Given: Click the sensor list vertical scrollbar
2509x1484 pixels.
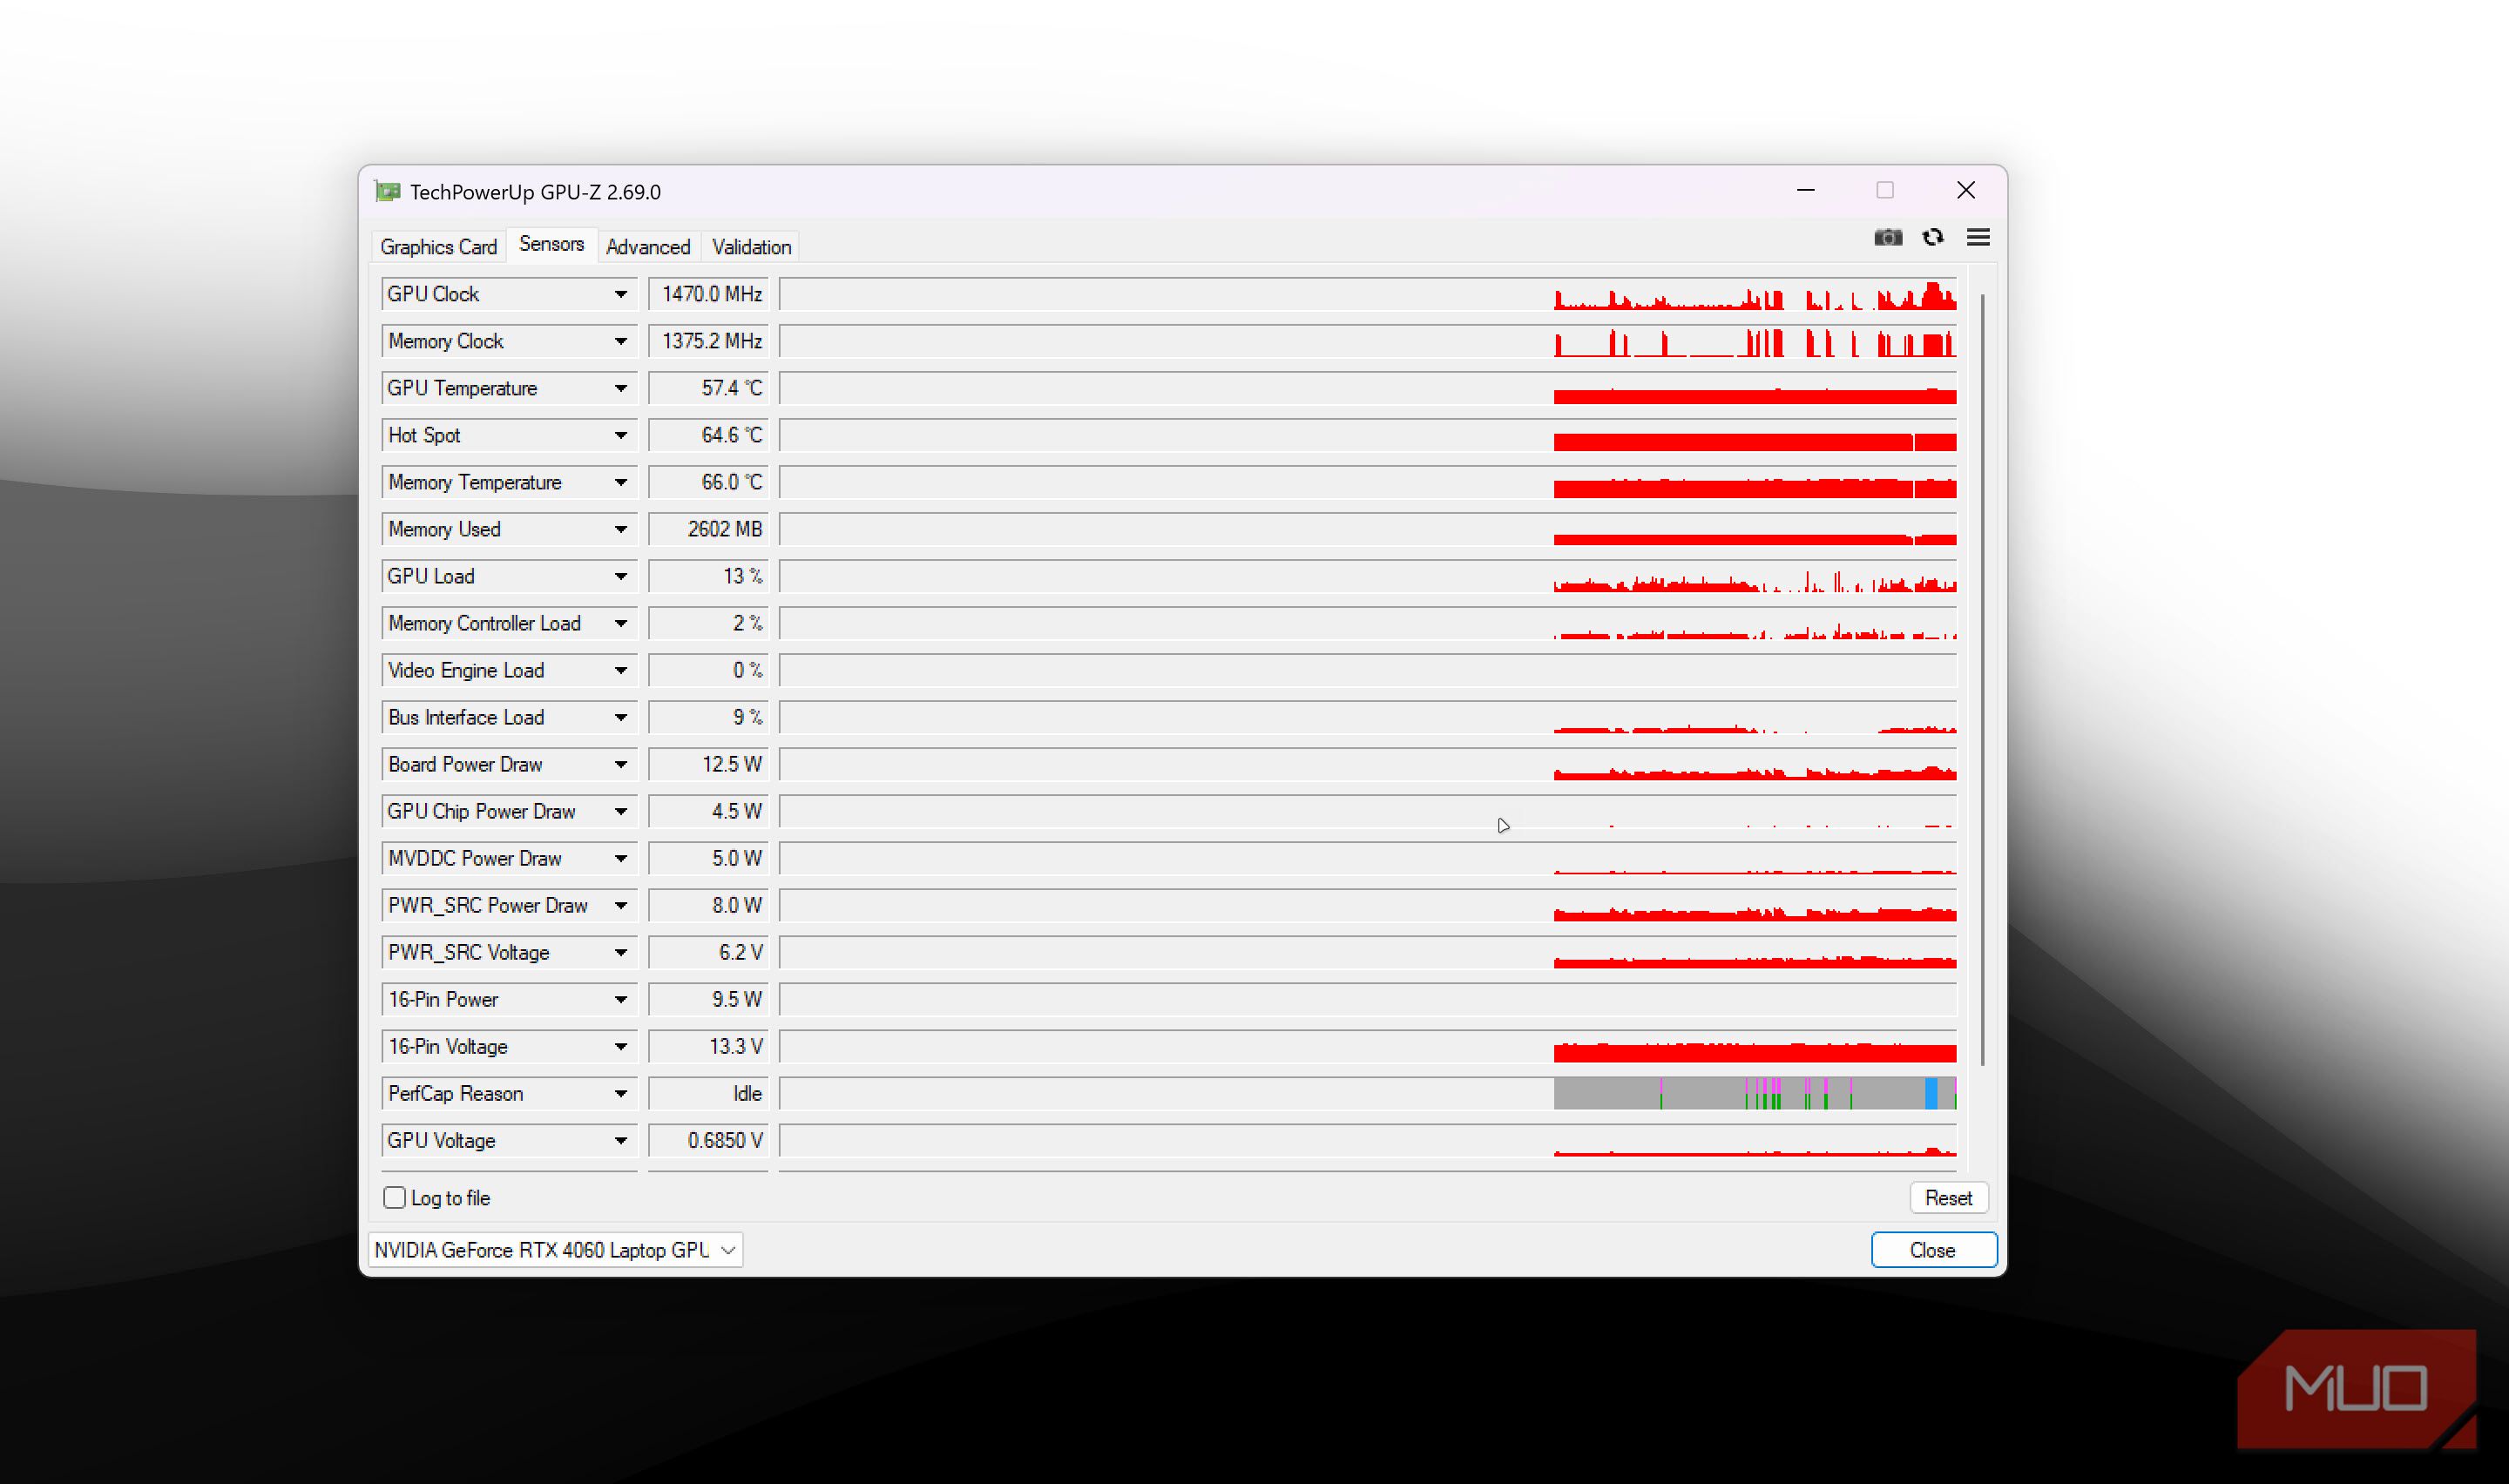Looking at the screenshot, I should (x=1982, y=680).
